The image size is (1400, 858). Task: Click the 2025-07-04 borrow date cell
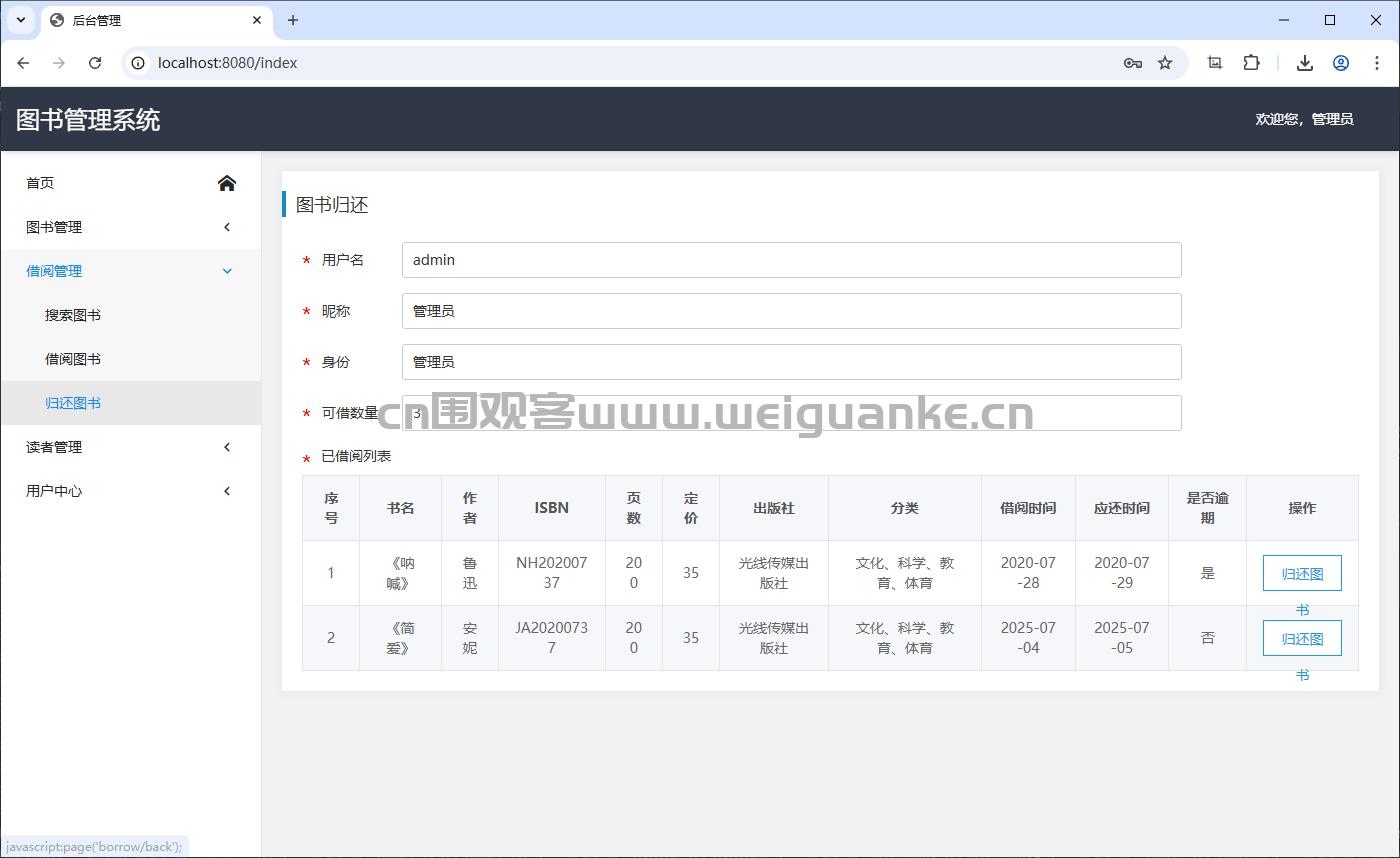pyautogui.click(x=1028, y=638)
